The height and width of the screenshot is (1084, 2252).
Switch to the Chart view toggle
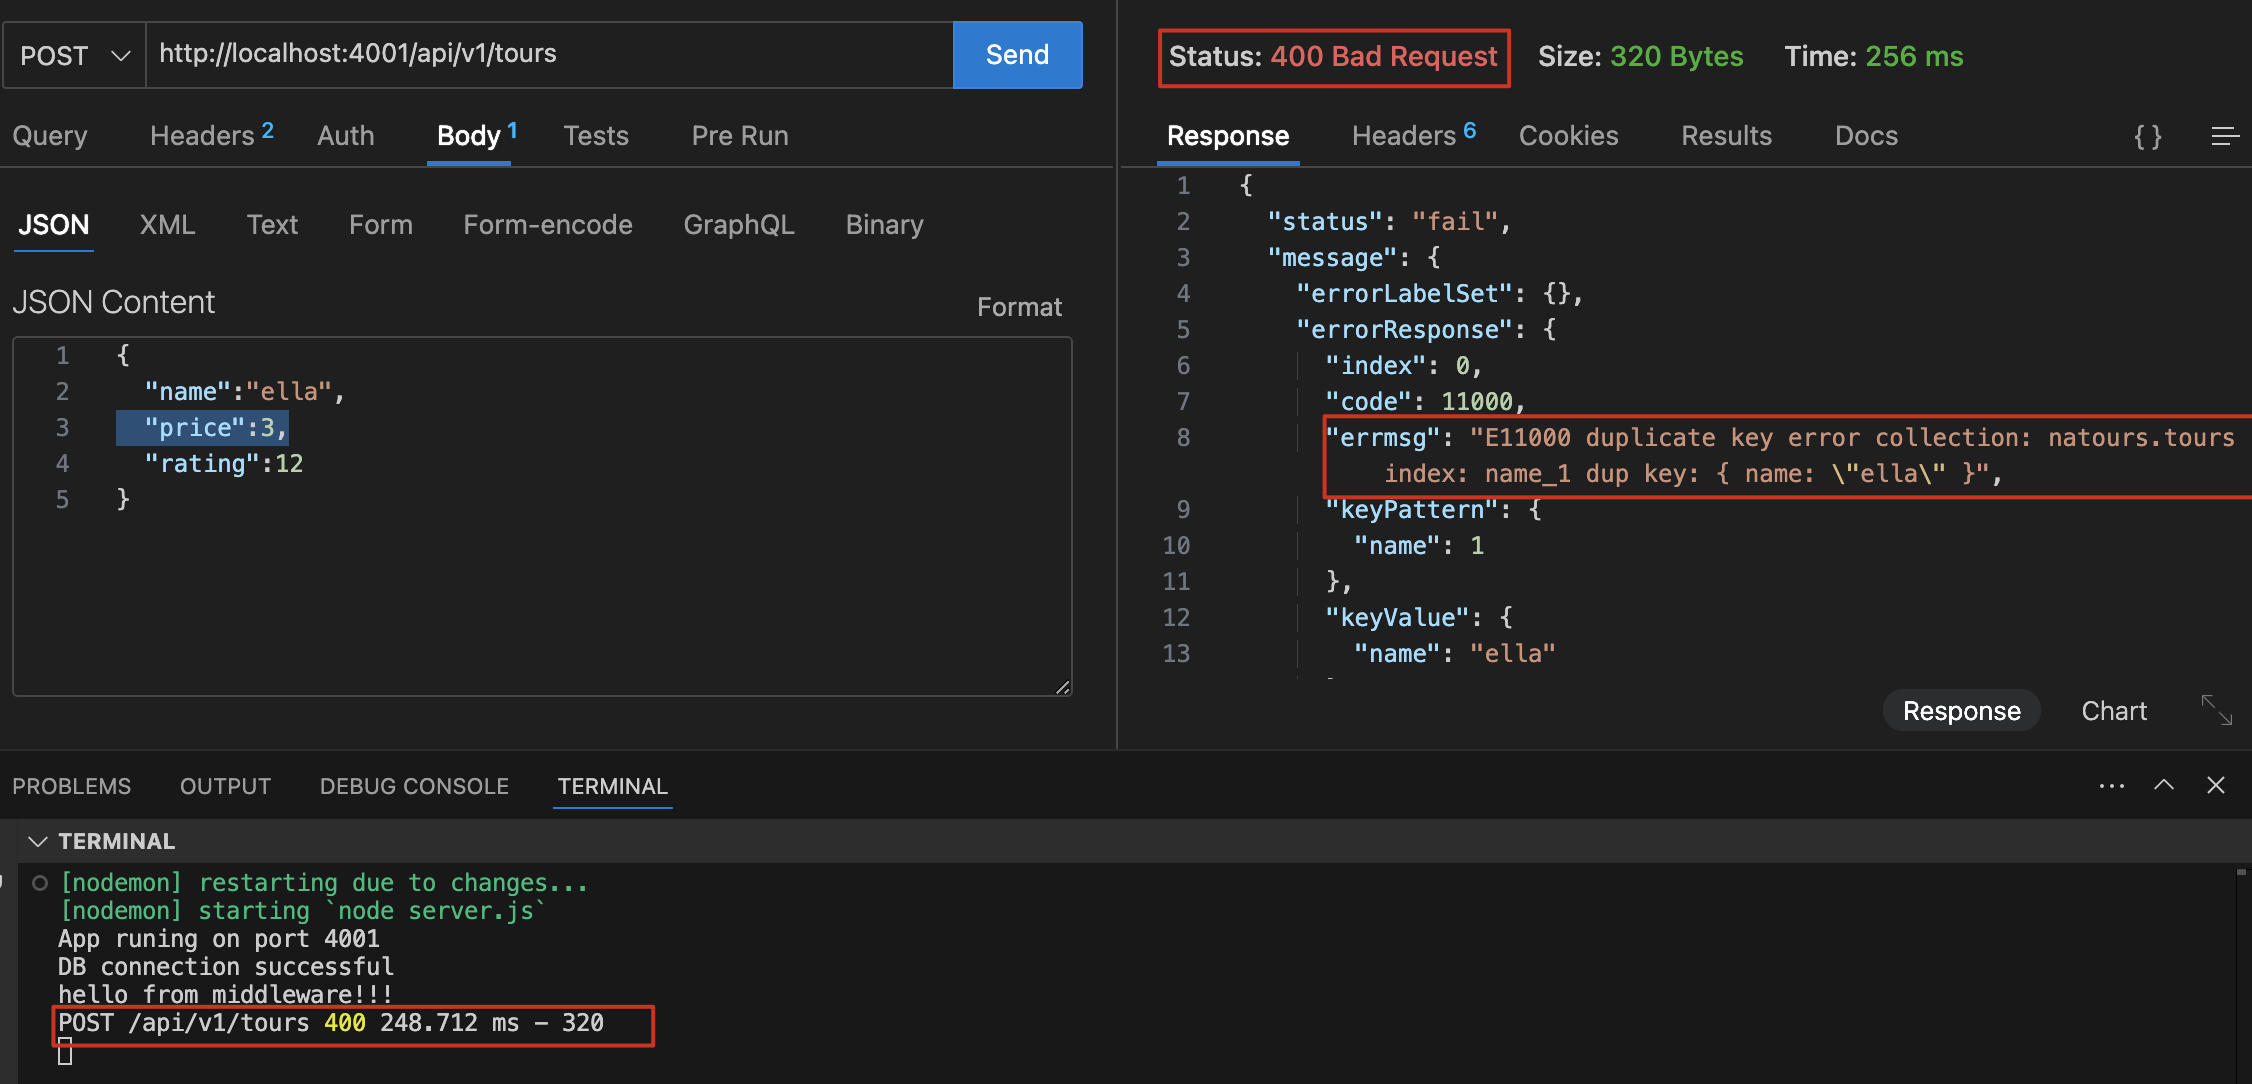pyautogui.click(x=2113, y=711)
